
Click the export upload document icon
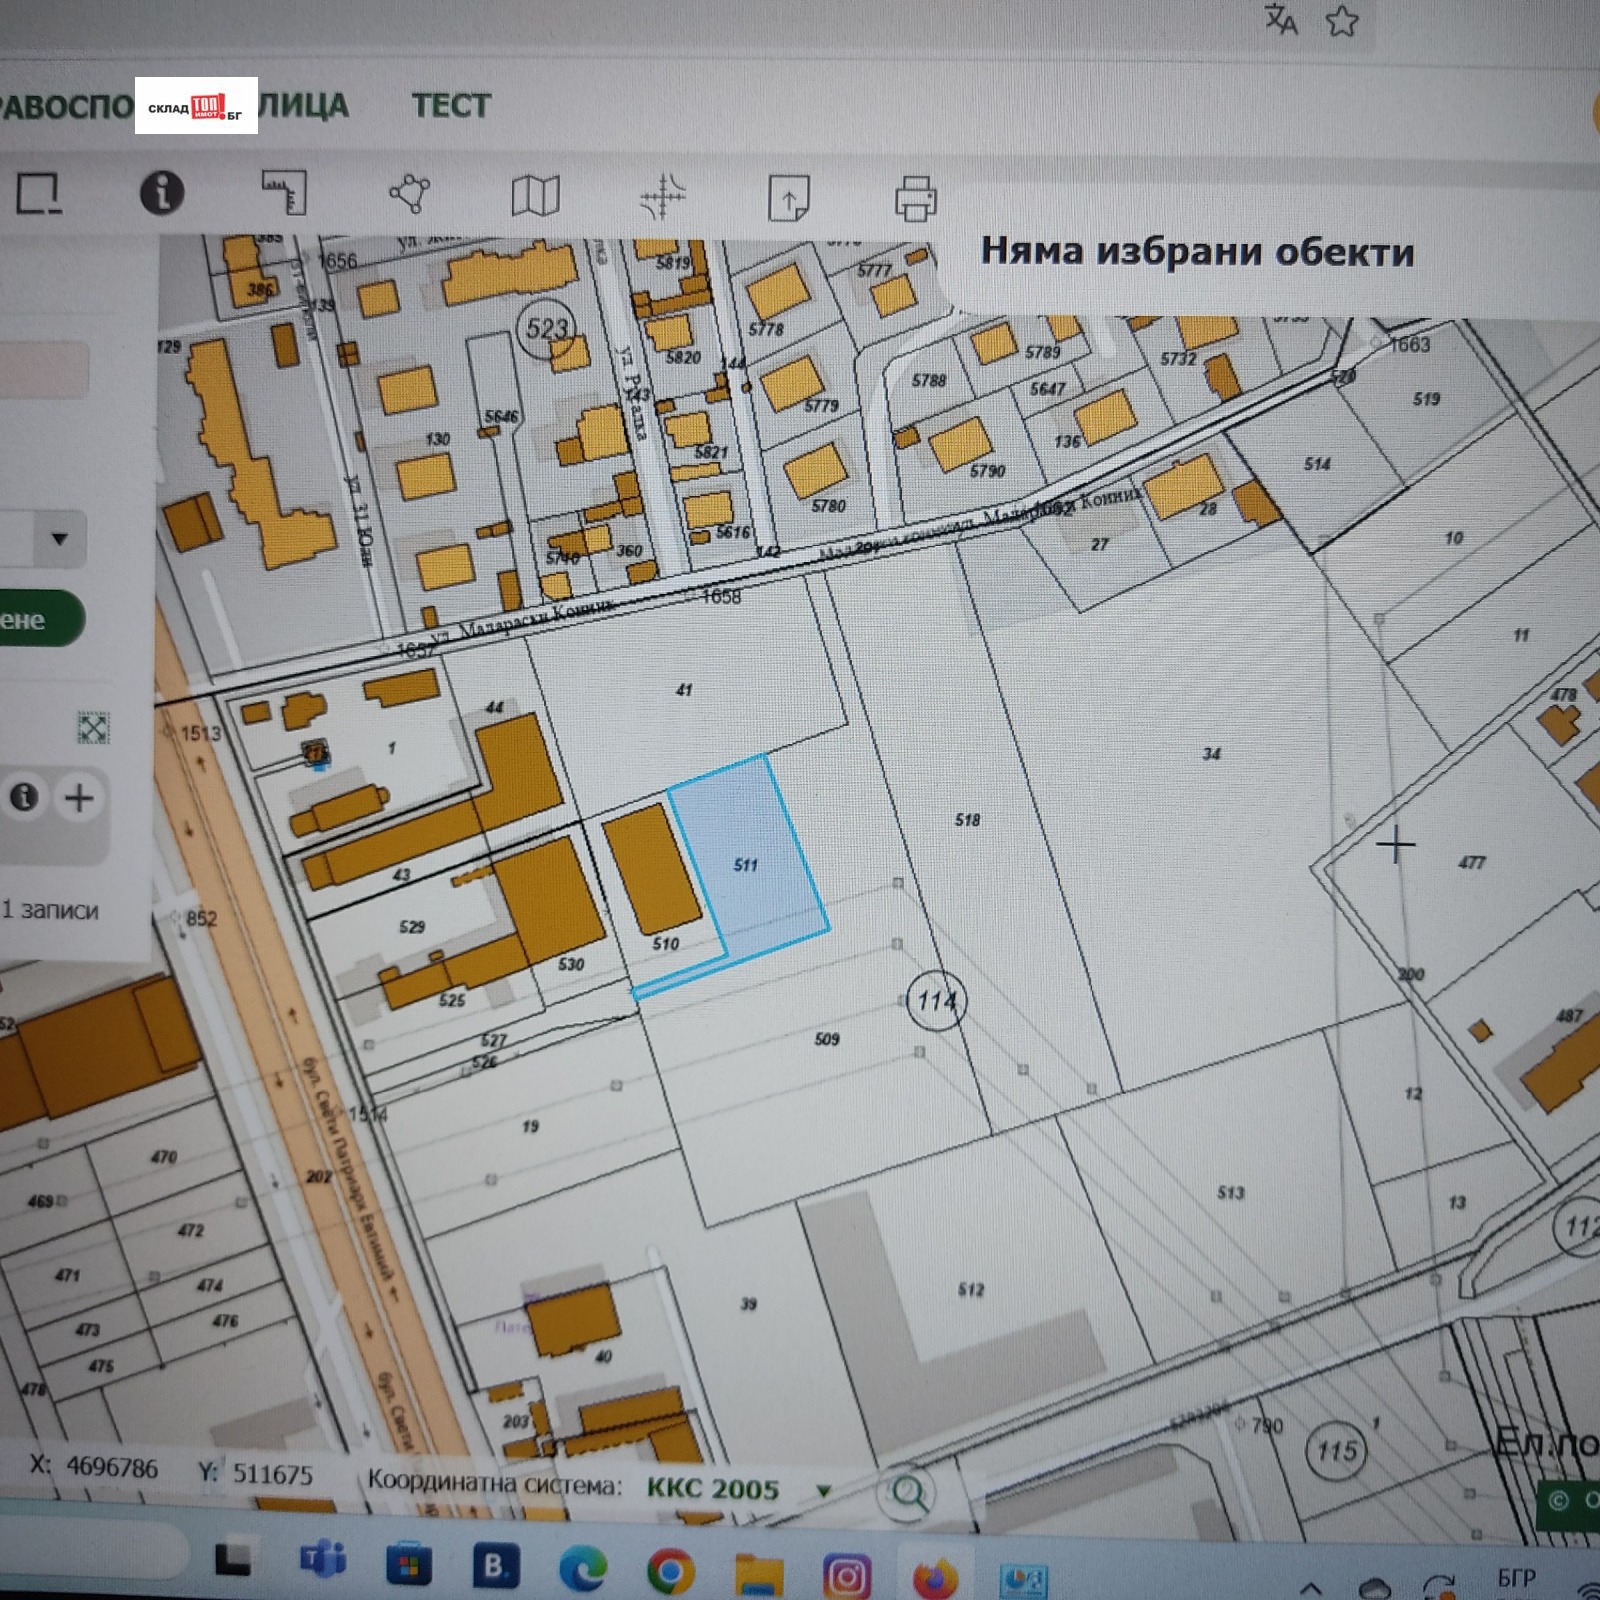point(788,198)
